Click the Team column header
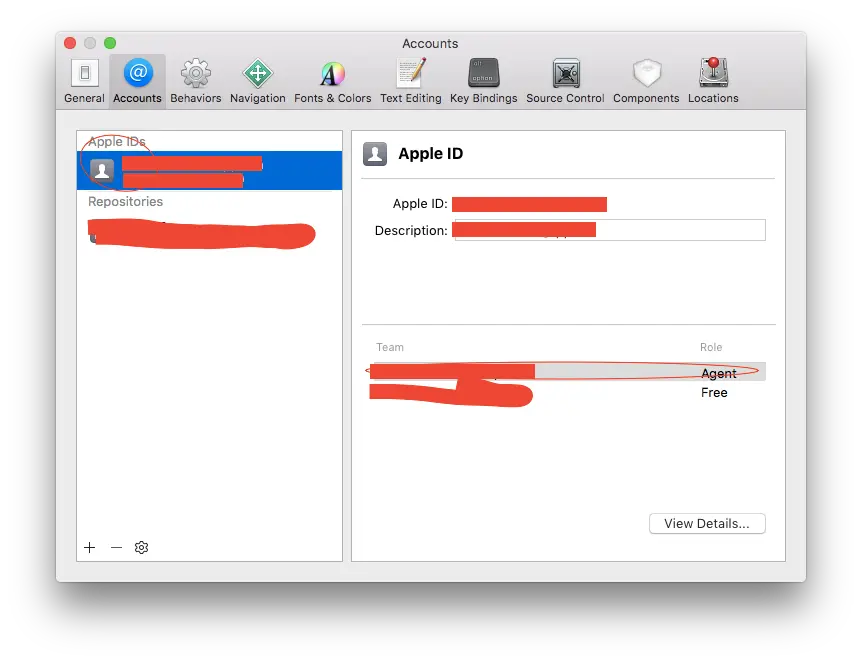This screenshot has height=662, width=862. (x=390, y=347)
